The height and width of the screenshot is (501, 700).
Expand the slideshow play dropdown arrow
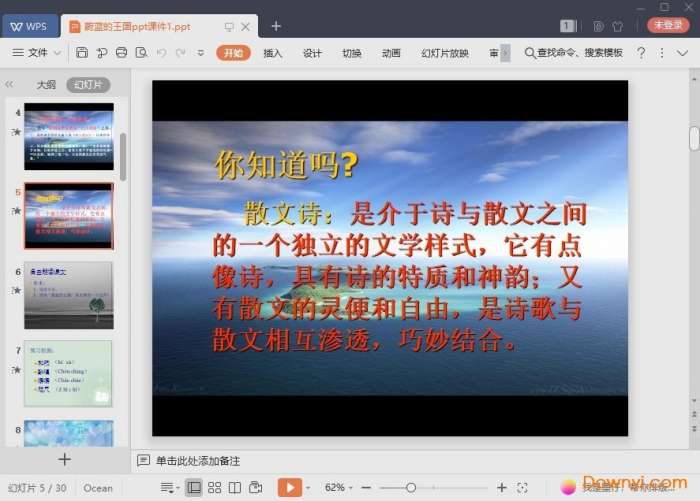click(308, 488)
